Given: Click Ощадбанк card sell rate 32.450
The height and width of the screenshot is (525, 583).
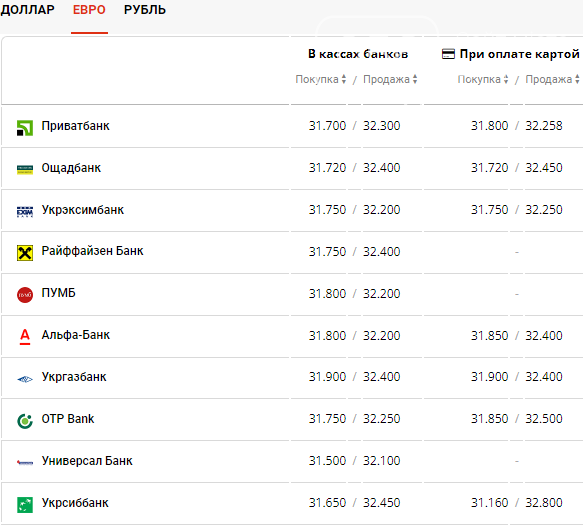Looking at the screenshot, I should [544, 168].
